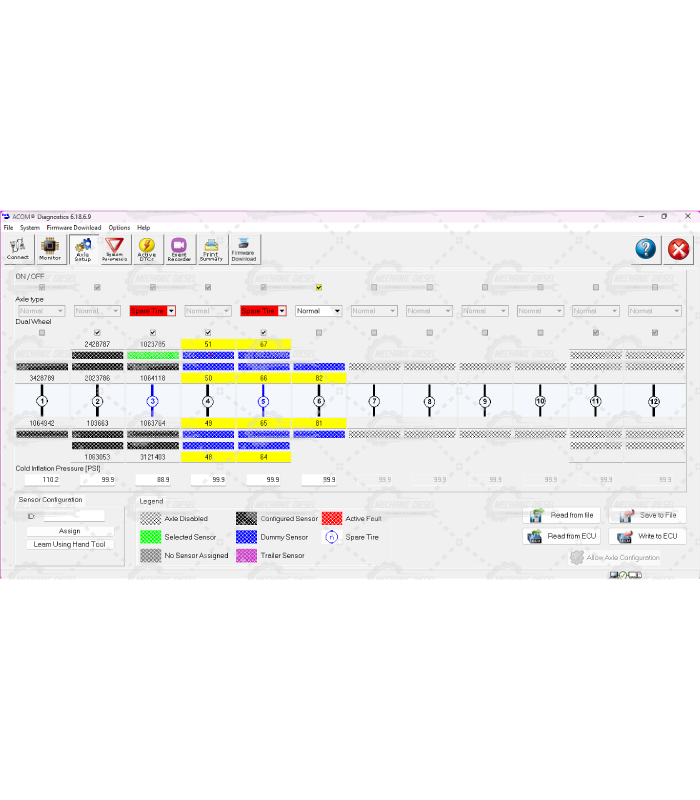Click the Connect toolbar icon
Viewport: 700px width, 800px height.
(x=18, y=249)
